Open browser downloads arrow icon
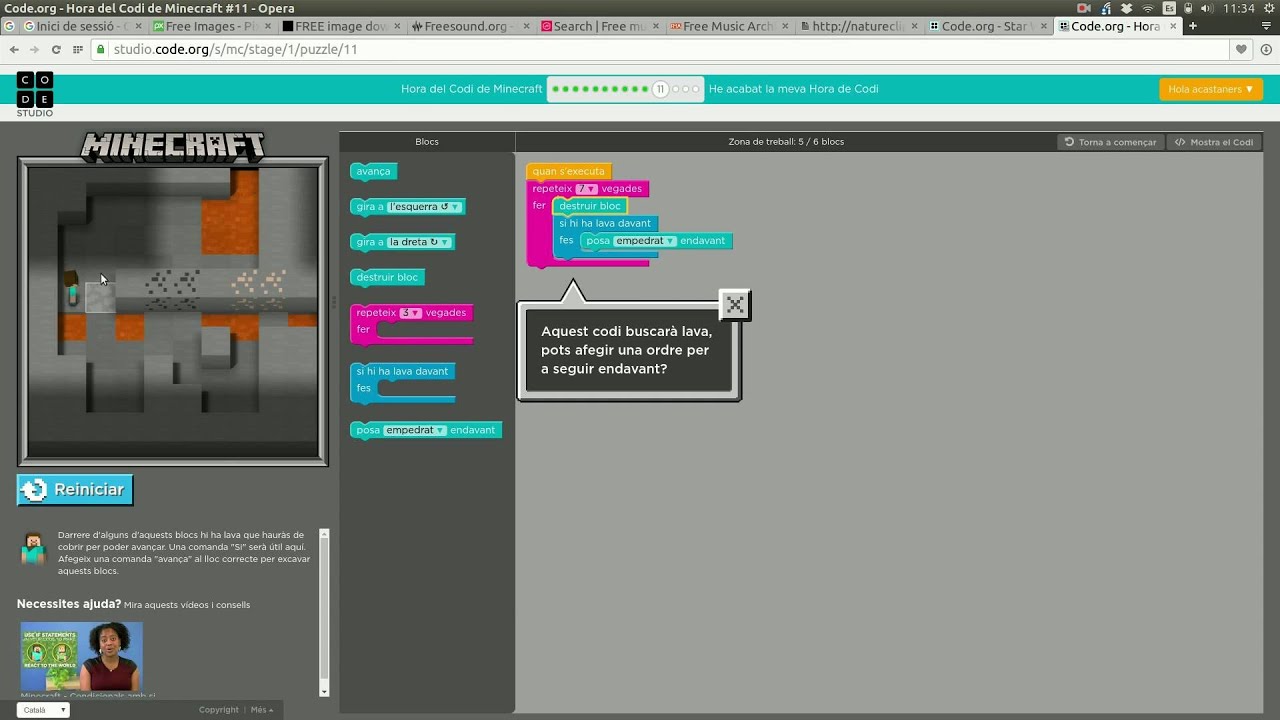 click(1266, 49)
